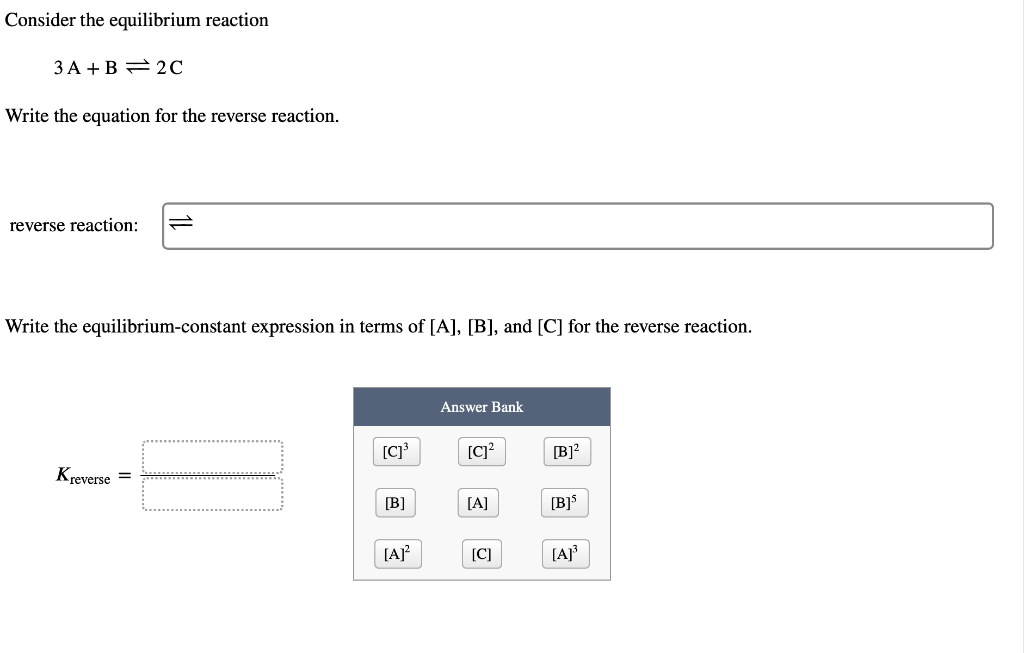
Task: Click the fraction line between the answer boxes
Action: 212,474
